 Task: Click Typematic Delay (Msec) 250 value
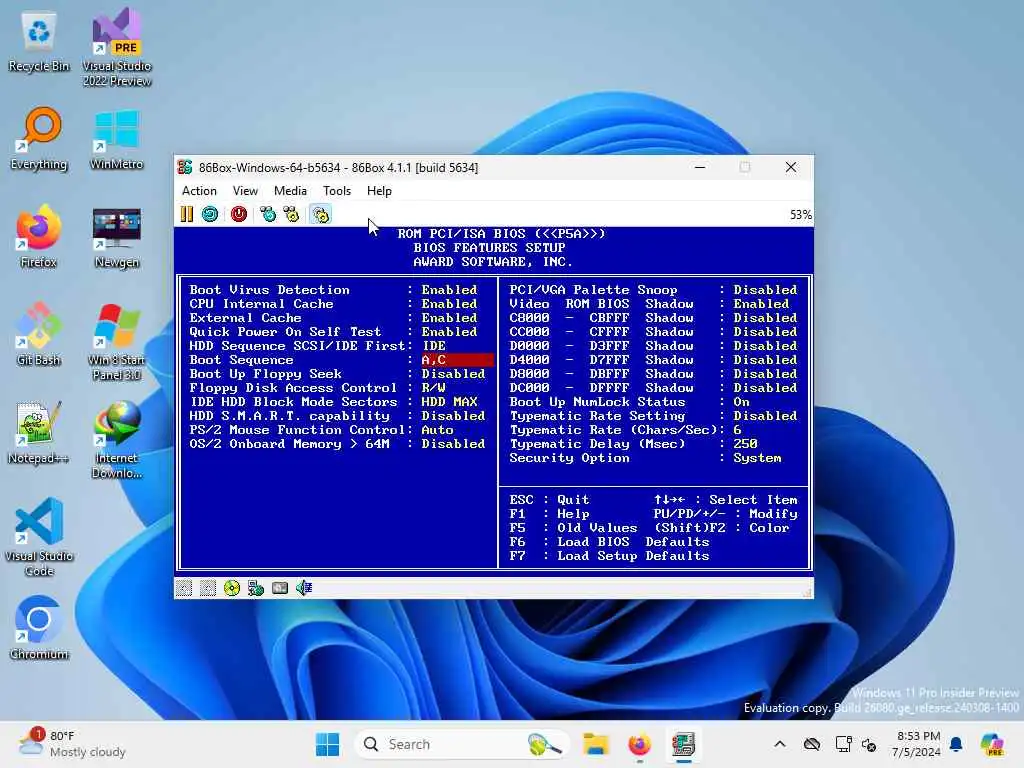coord(745,444)
